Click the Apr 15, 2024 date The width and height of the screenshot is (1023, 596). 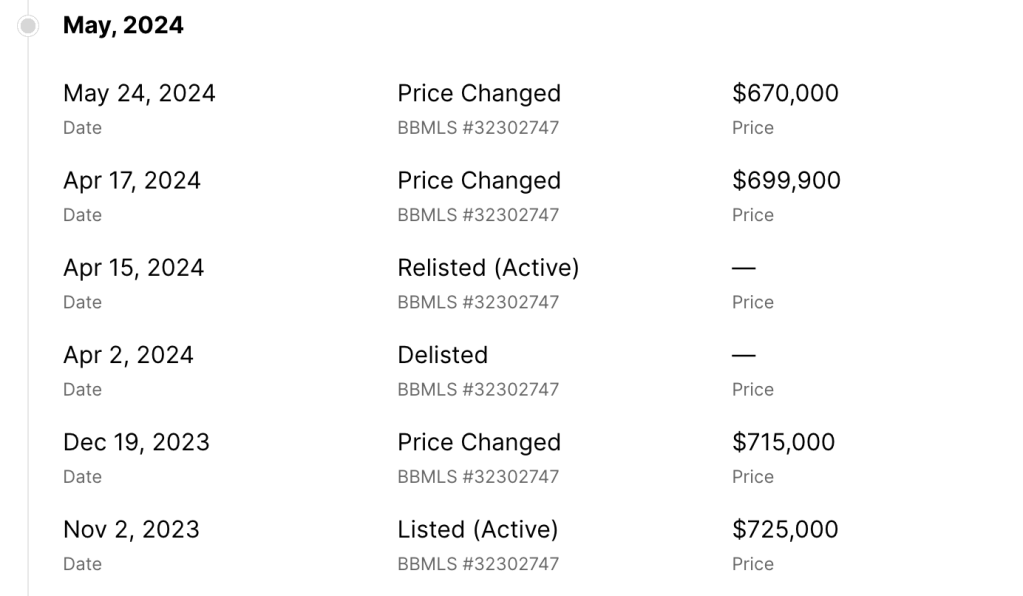tap(133, 268)
